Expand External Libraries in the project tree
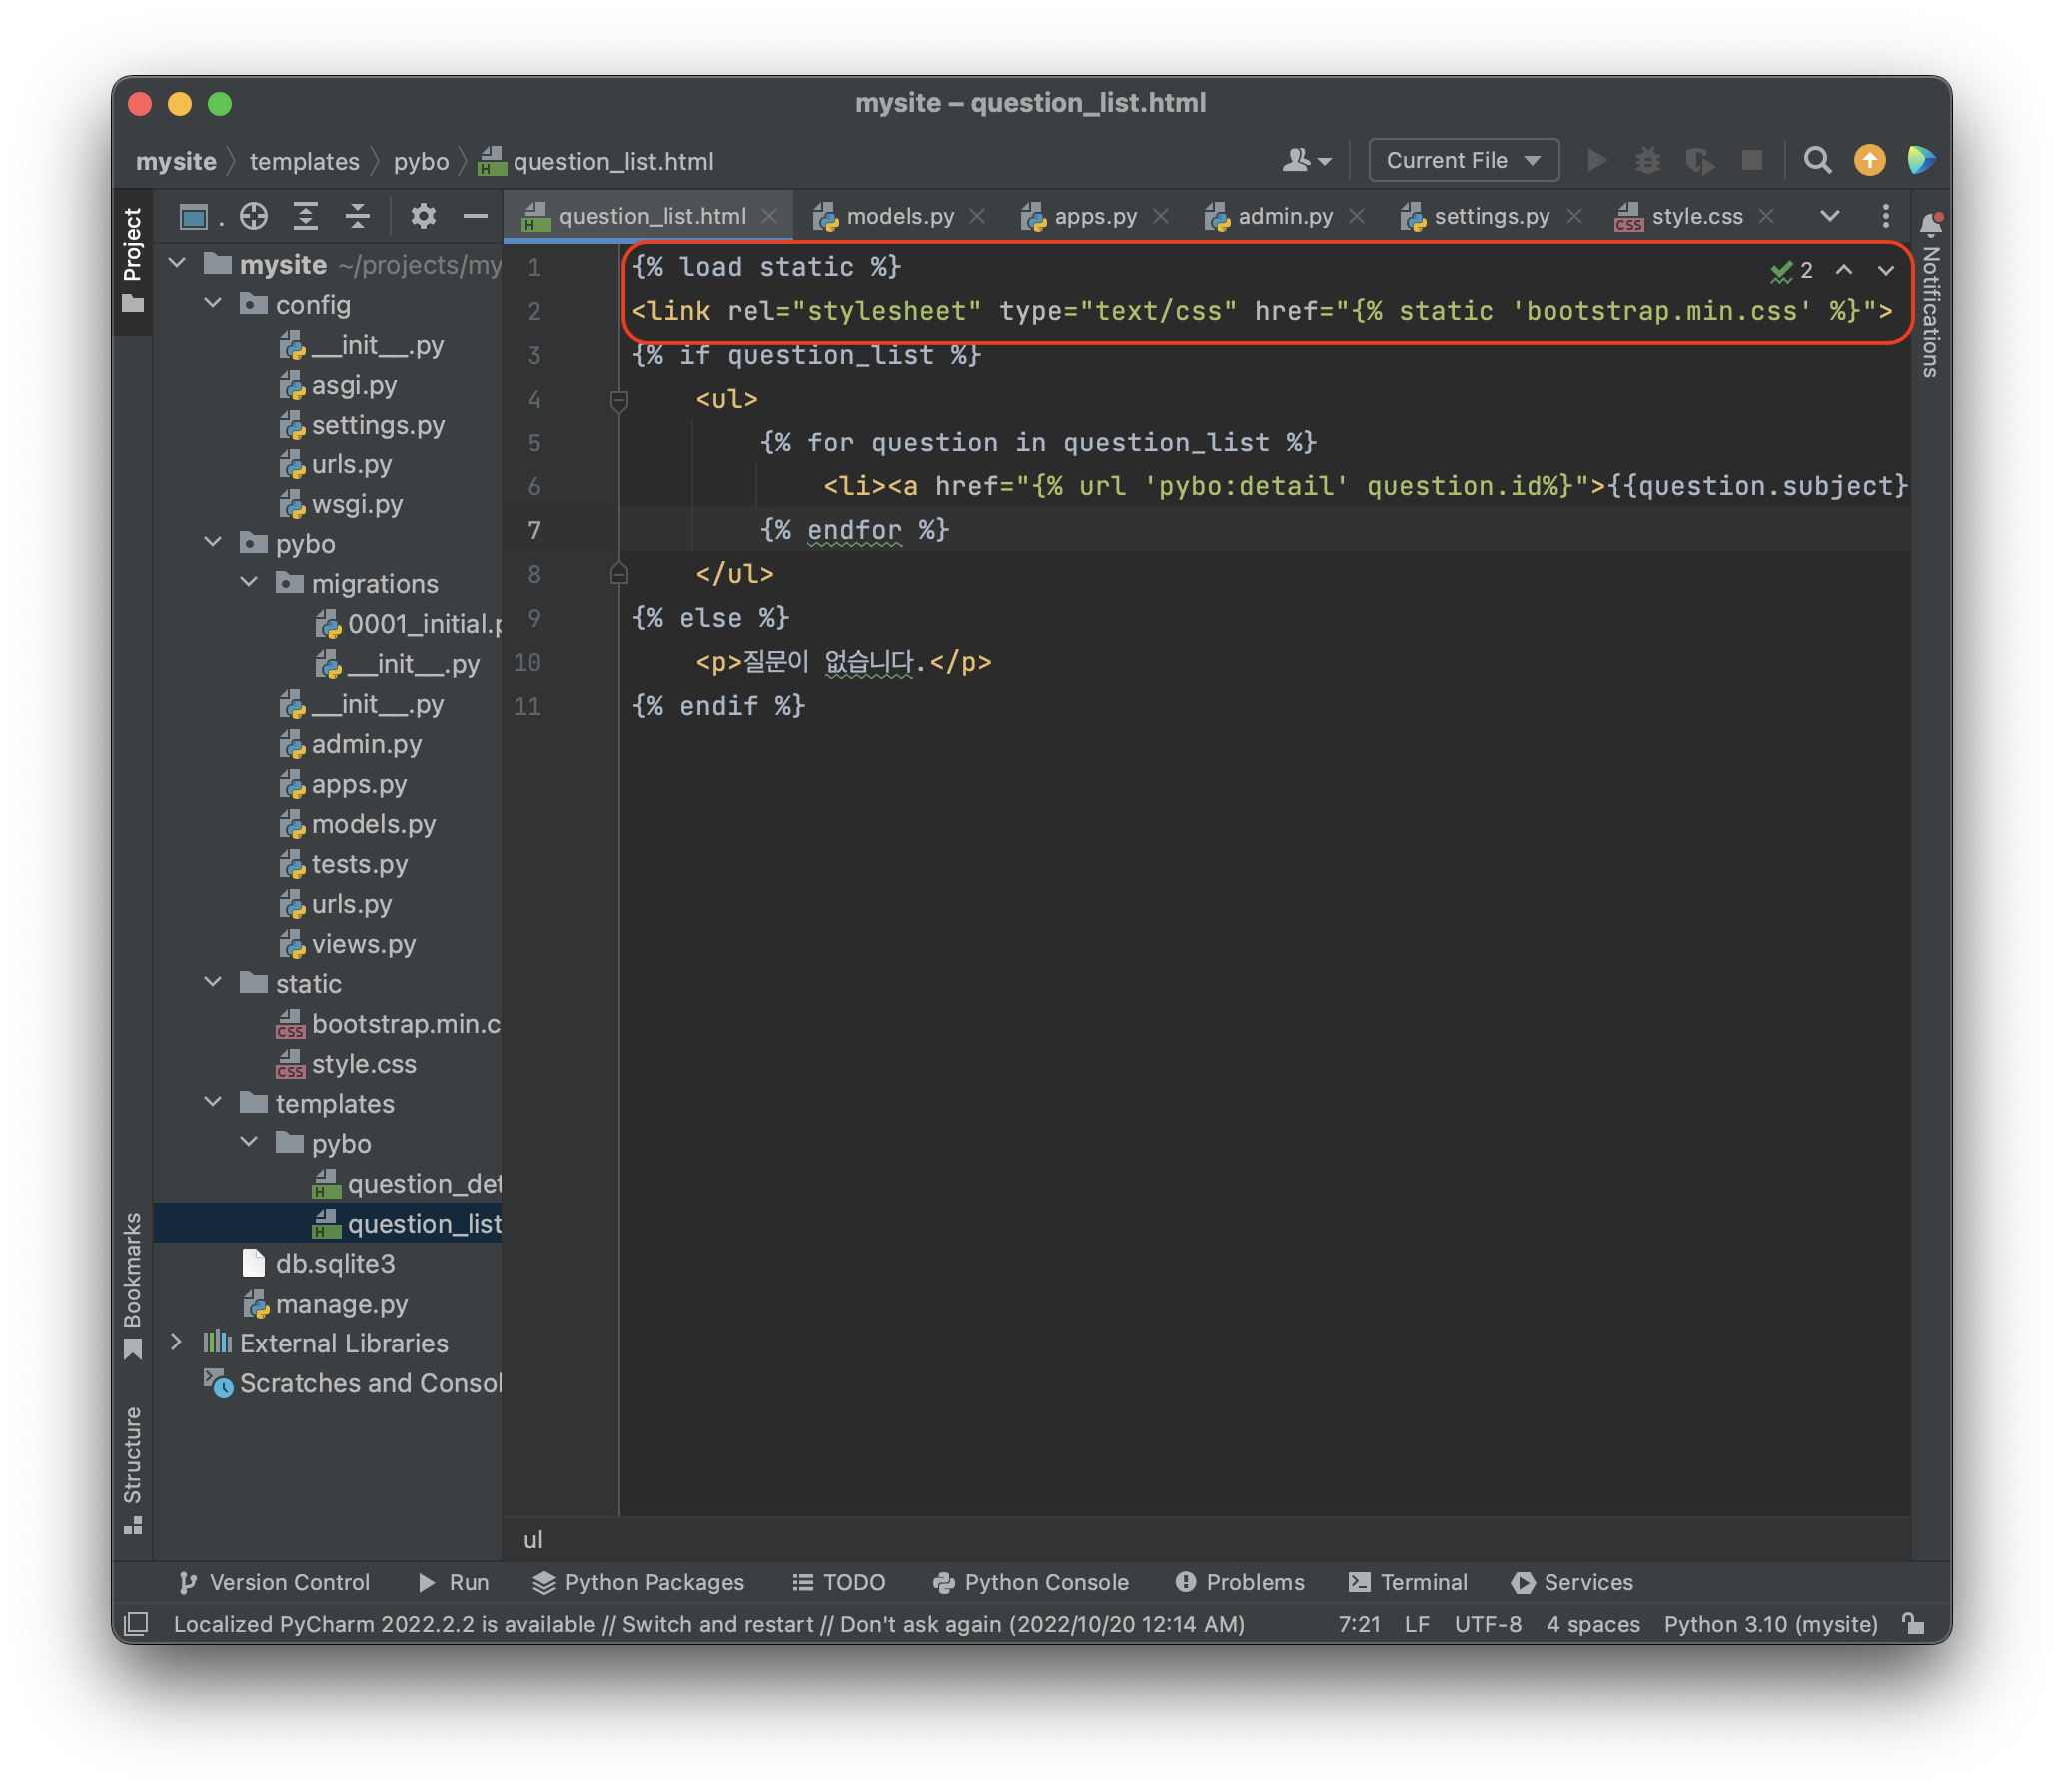Viewport: 2064px width, 1792px height. (x=177, y=1342)
